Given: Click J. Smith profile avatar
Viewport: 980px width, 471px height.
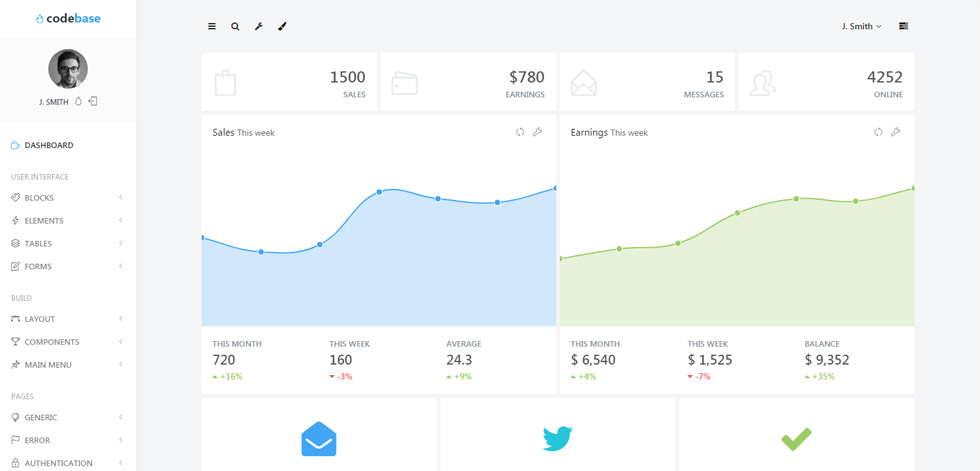Looking at the screenshot, I should (68, 69).
